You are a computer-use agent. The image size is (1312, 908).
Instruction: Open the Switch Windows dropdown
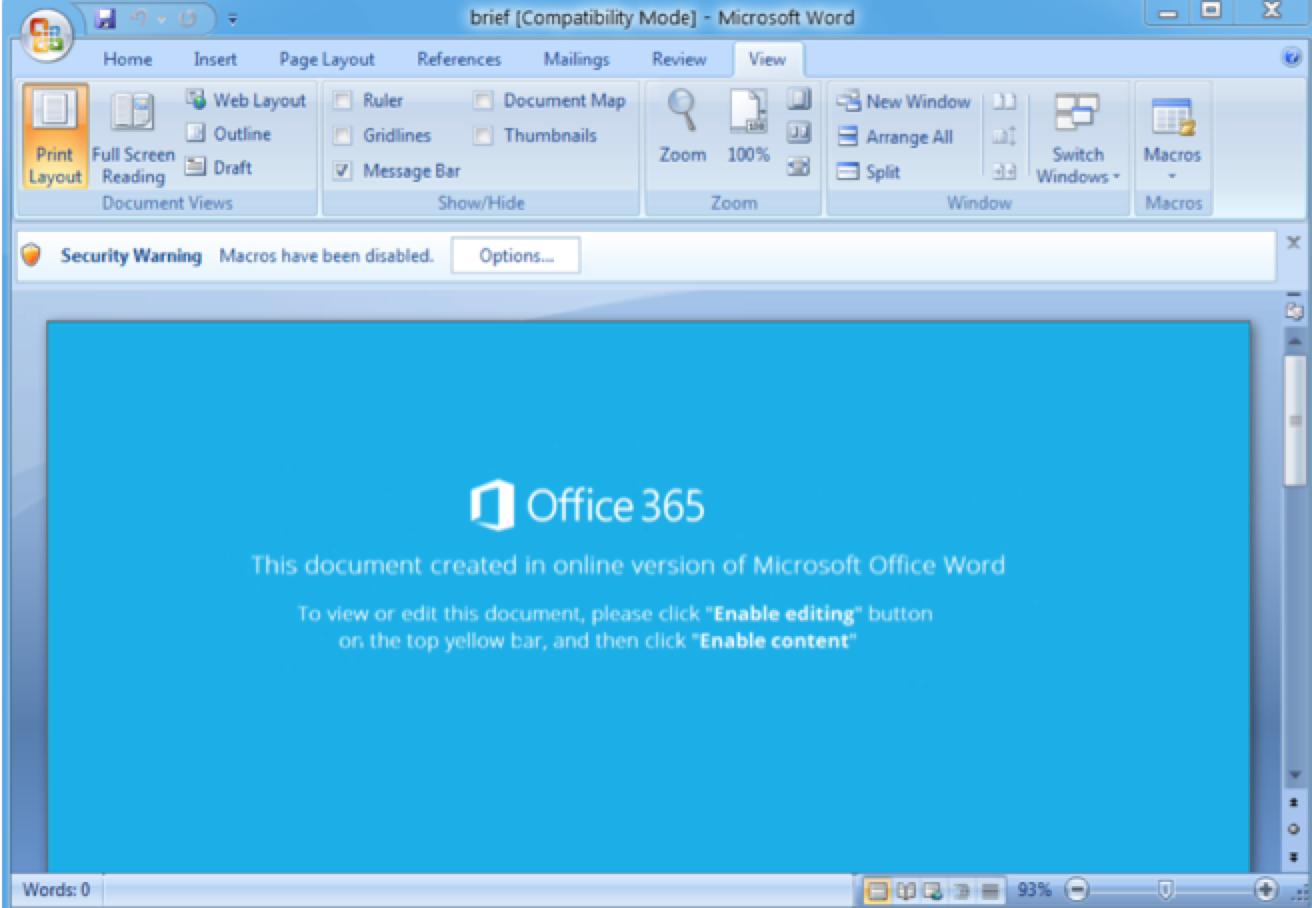tap(1078, 138)
